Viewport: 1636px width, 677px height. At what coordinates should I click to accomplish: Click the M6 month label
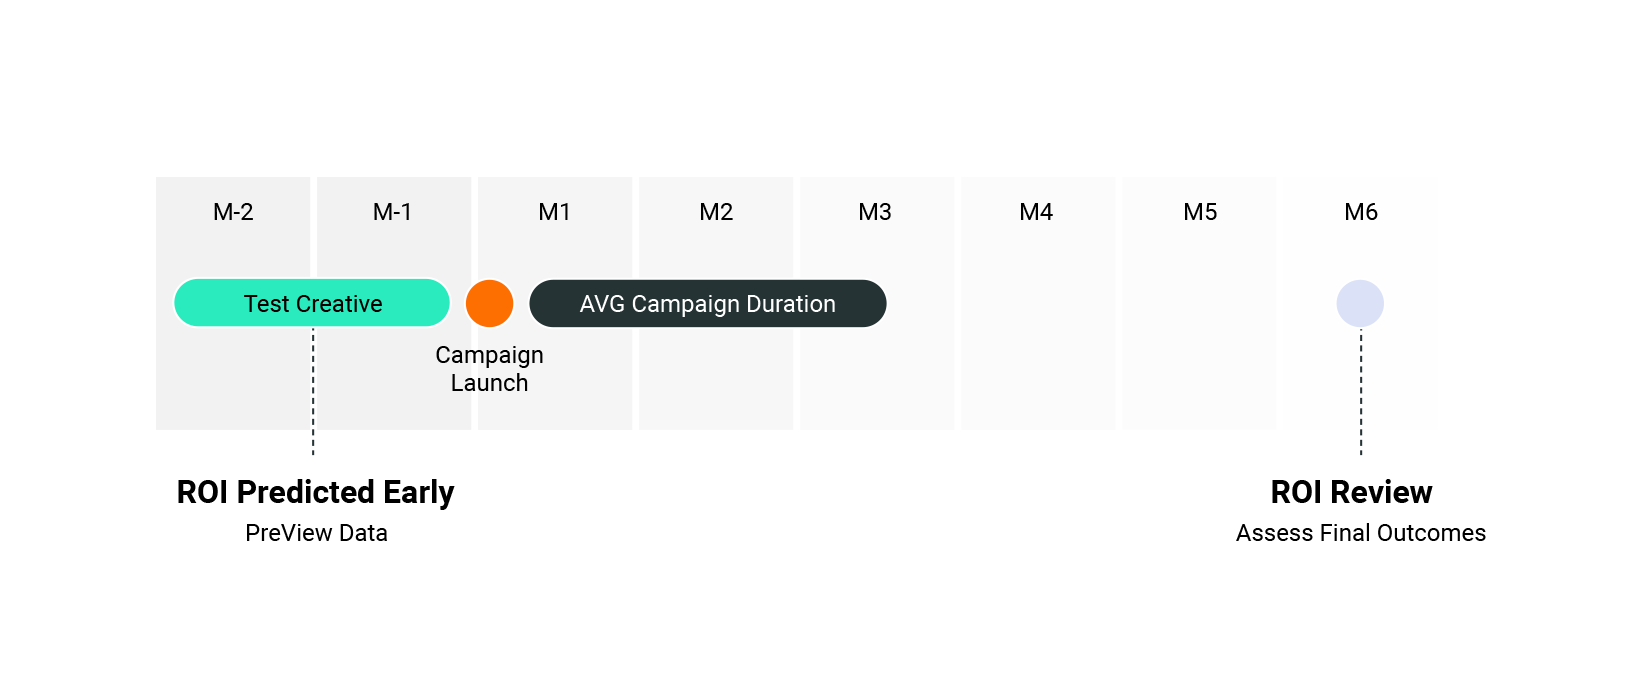point(1361,212)
